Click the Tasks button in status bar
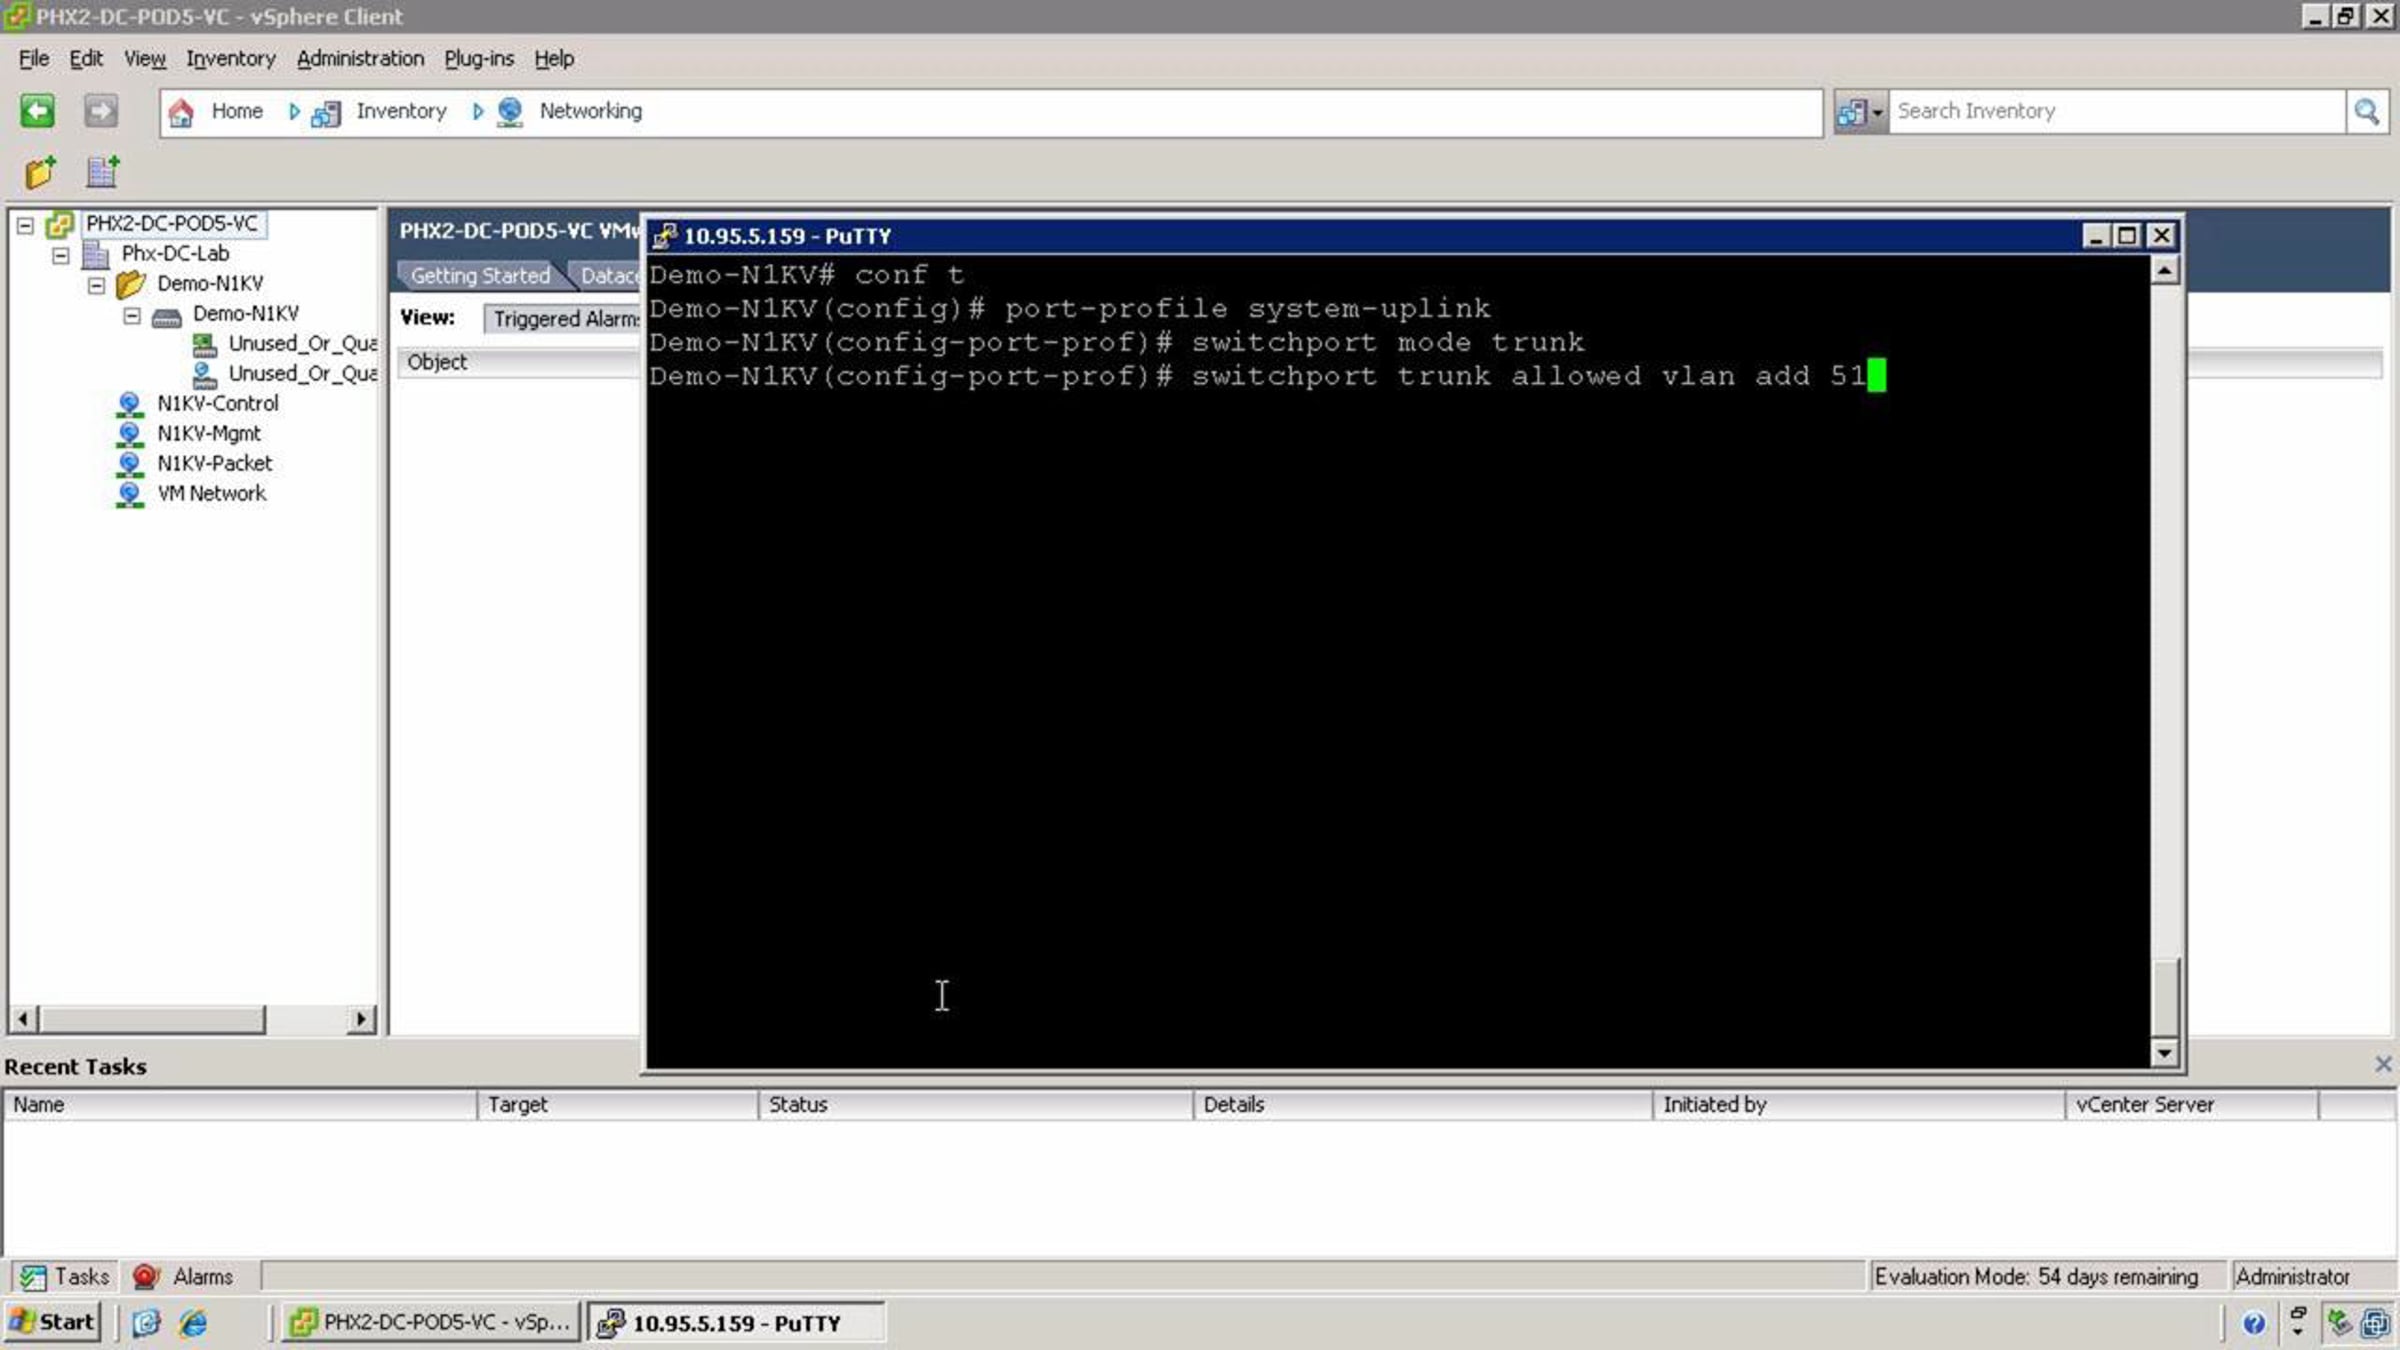Image resolution: width=2400 pixels, height=1350 pixels. (66, 1277)
